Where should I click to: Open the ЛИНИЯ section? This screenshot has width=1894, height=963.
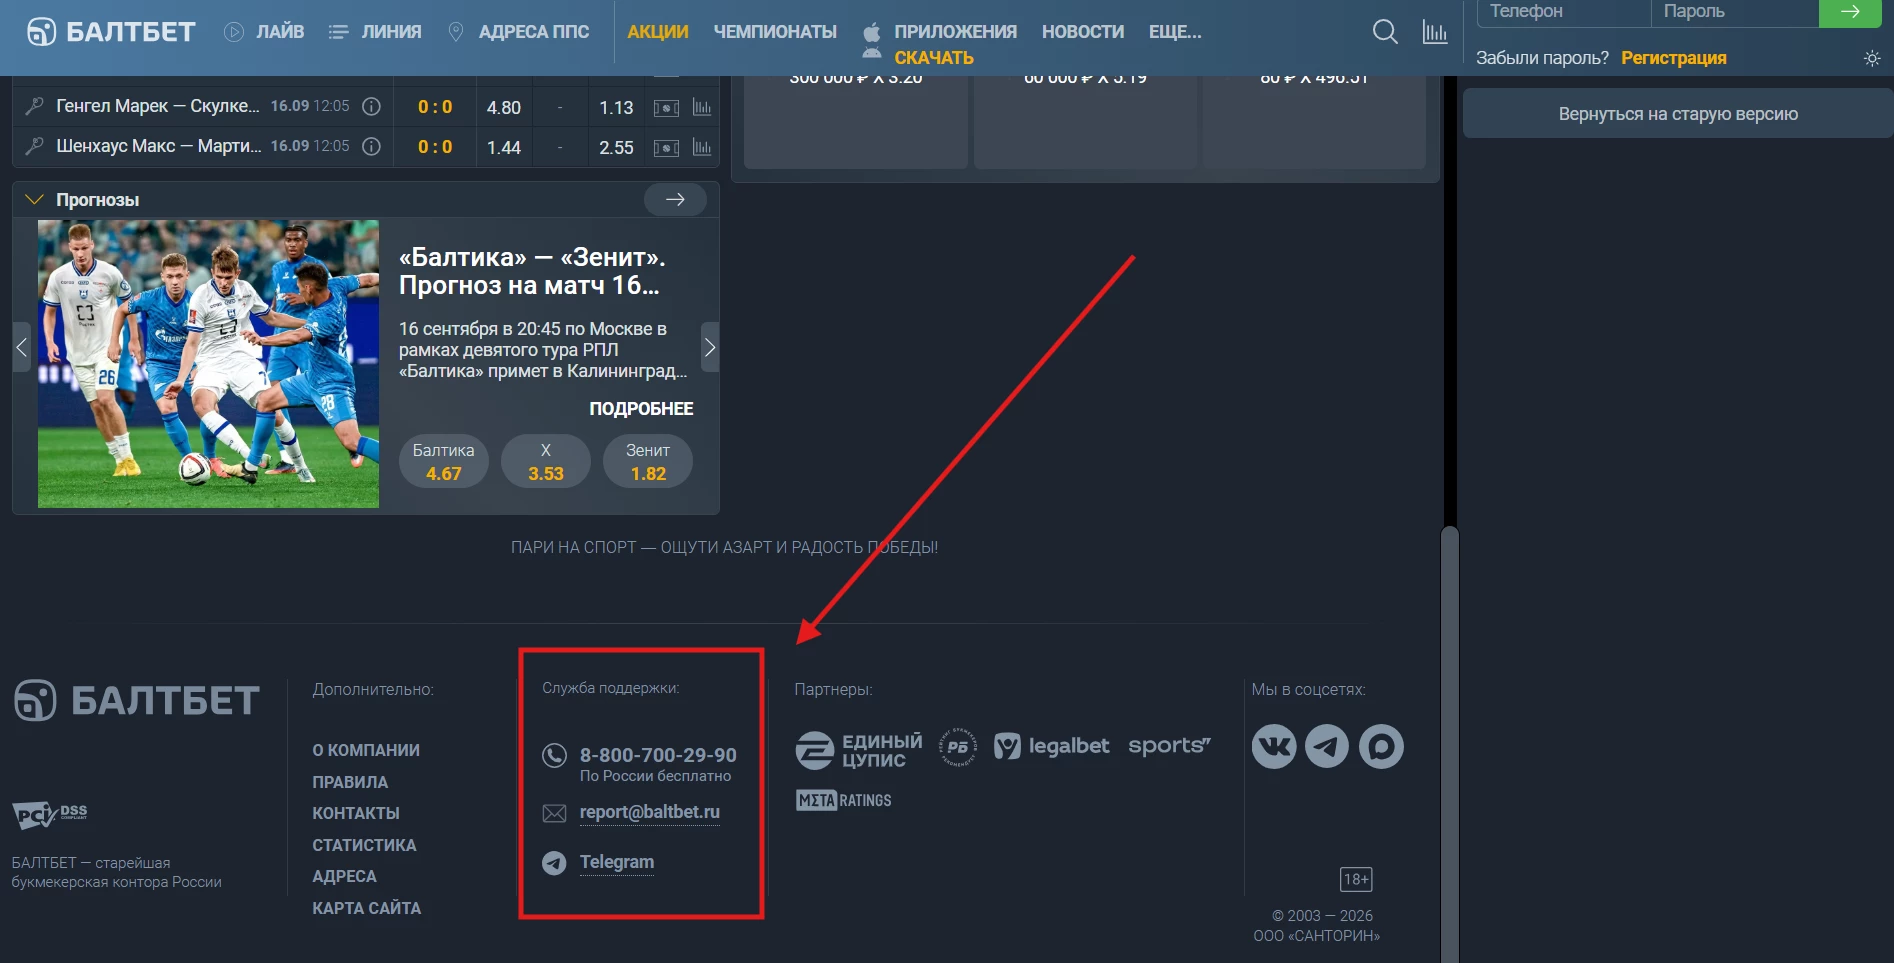coord(375,32)
